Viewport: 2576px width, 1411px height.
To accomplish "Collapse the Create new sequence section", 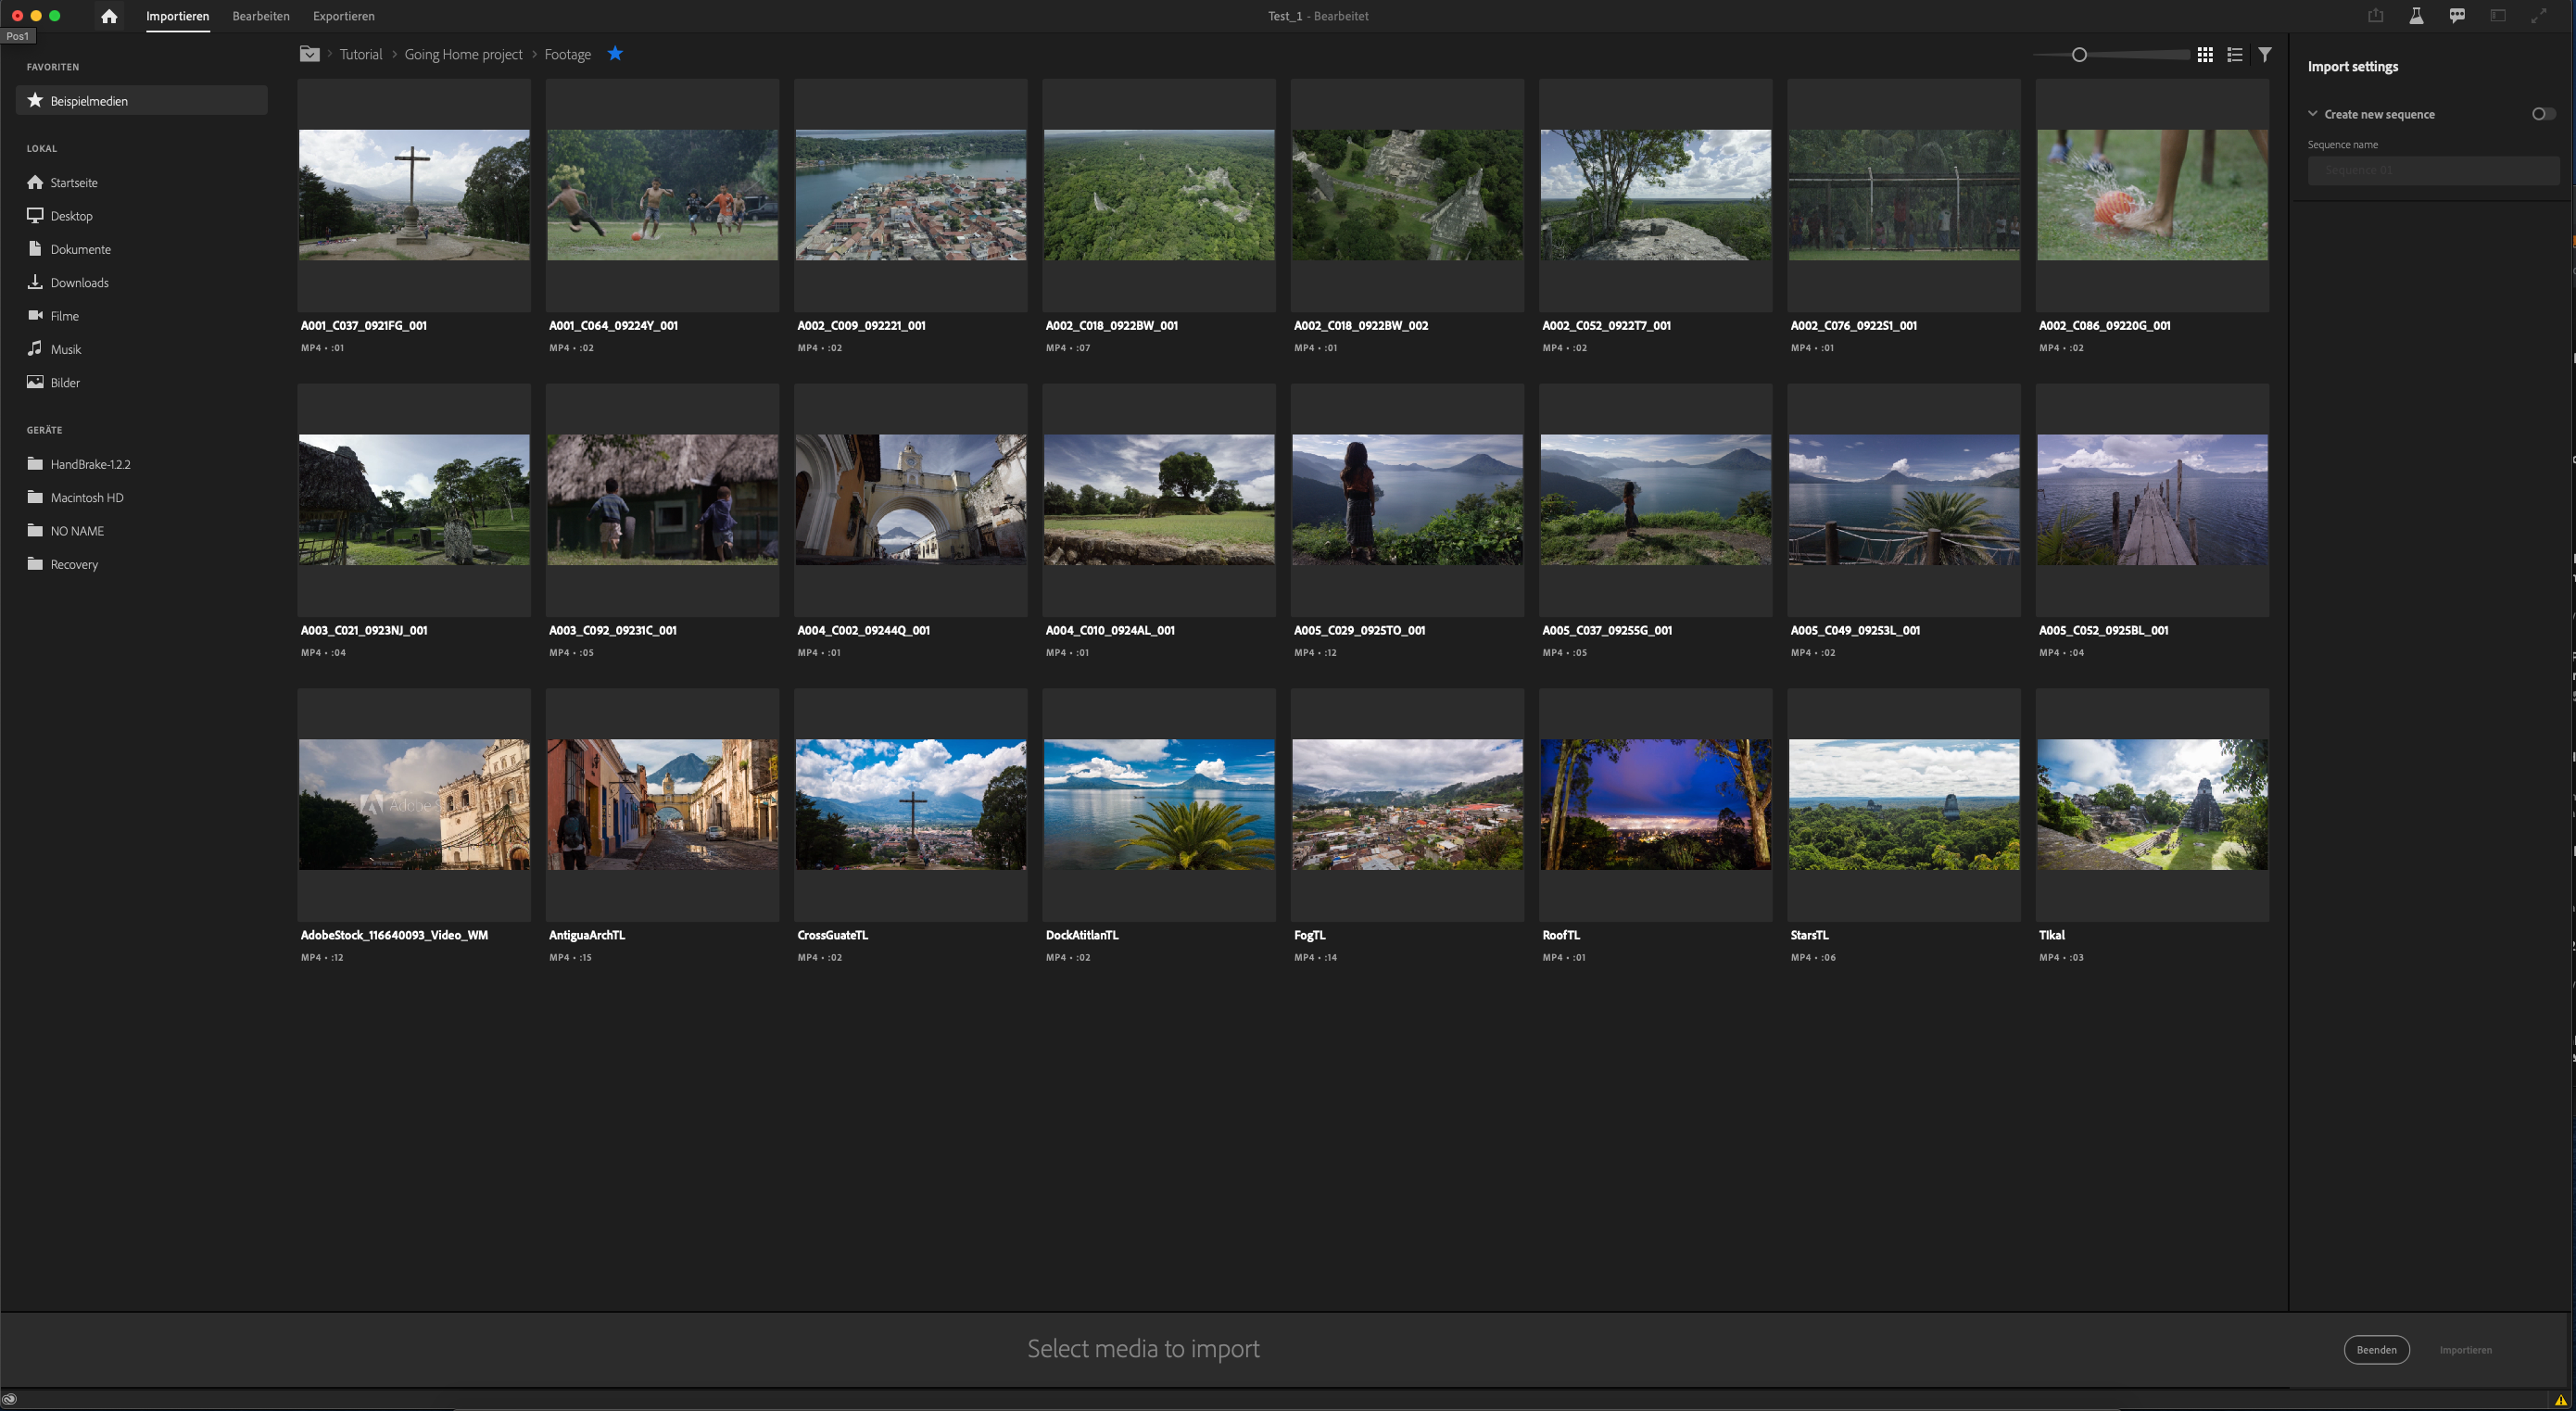I will pyautogui.click(x=2313, y=114).
